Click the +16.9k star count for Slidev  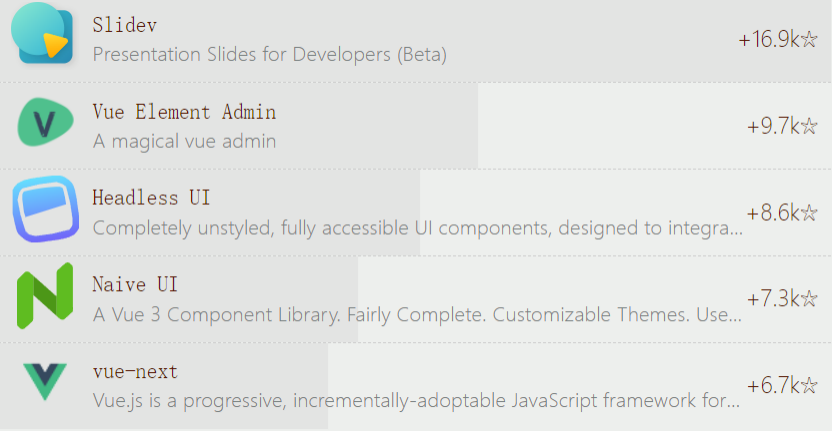click(777, 40)
